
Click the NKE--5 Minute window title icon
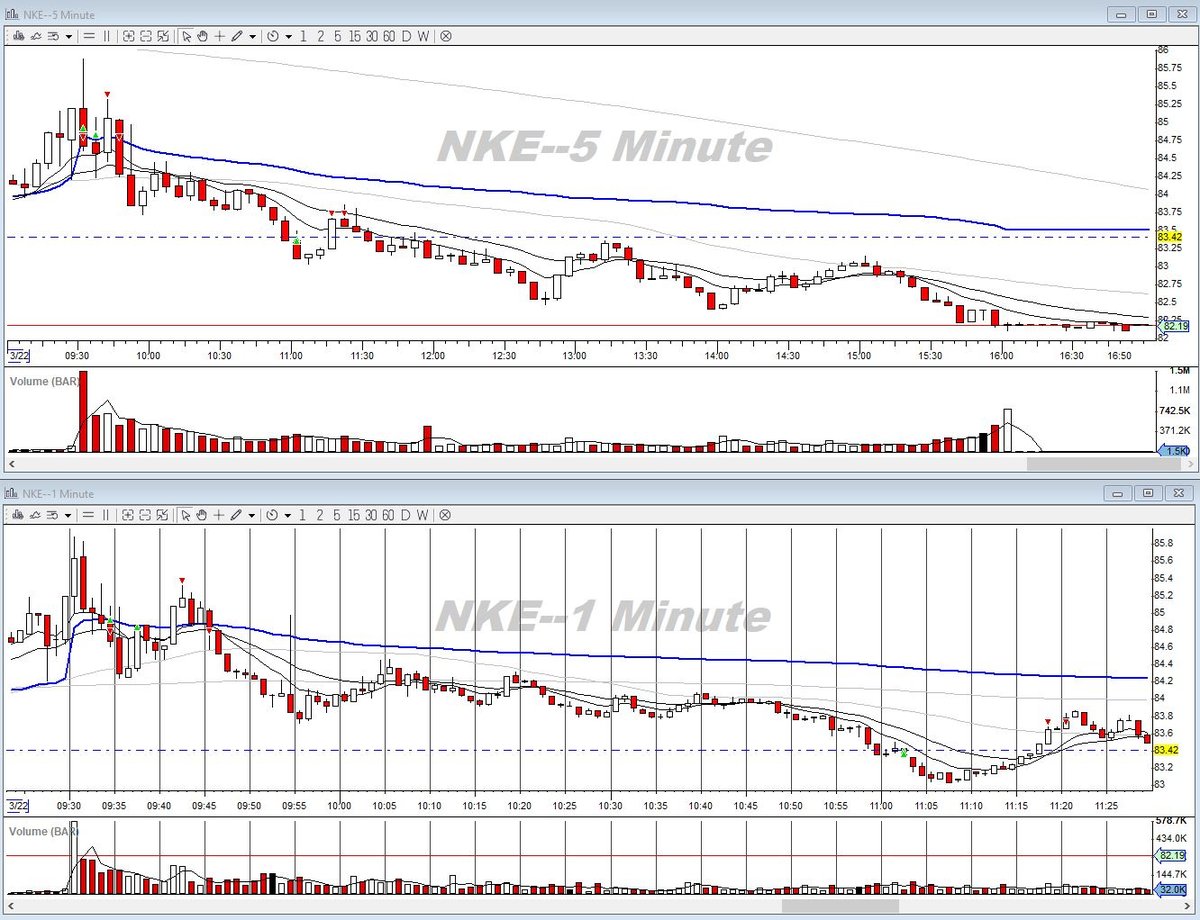11,14
